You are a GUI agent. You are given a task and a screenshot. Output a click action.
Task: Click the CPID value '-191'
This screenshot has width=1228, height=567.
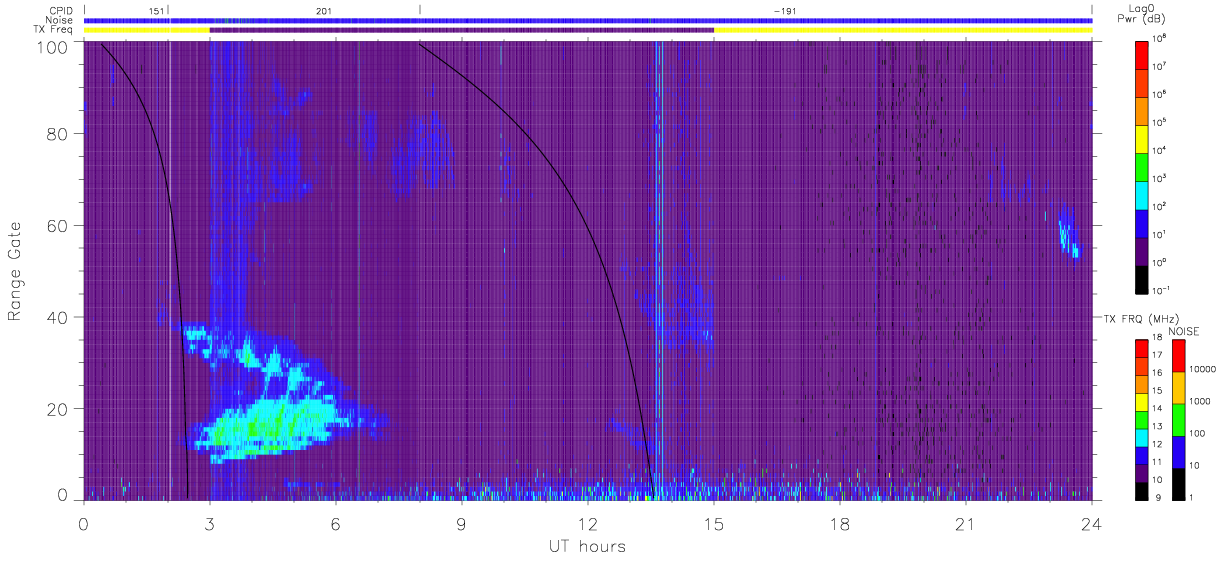(x=785, y=10)
